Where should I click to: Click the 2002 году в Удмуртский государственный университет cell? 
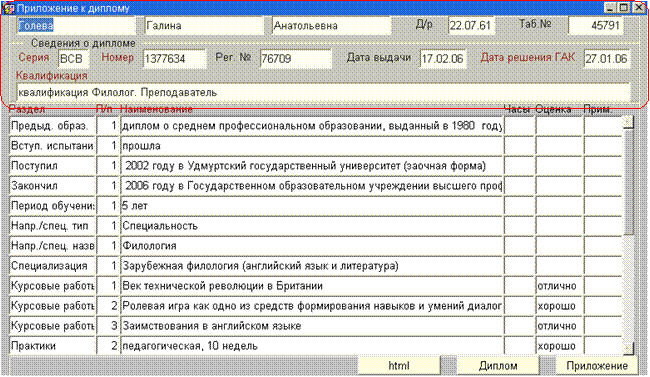click(x=311, y=166)
